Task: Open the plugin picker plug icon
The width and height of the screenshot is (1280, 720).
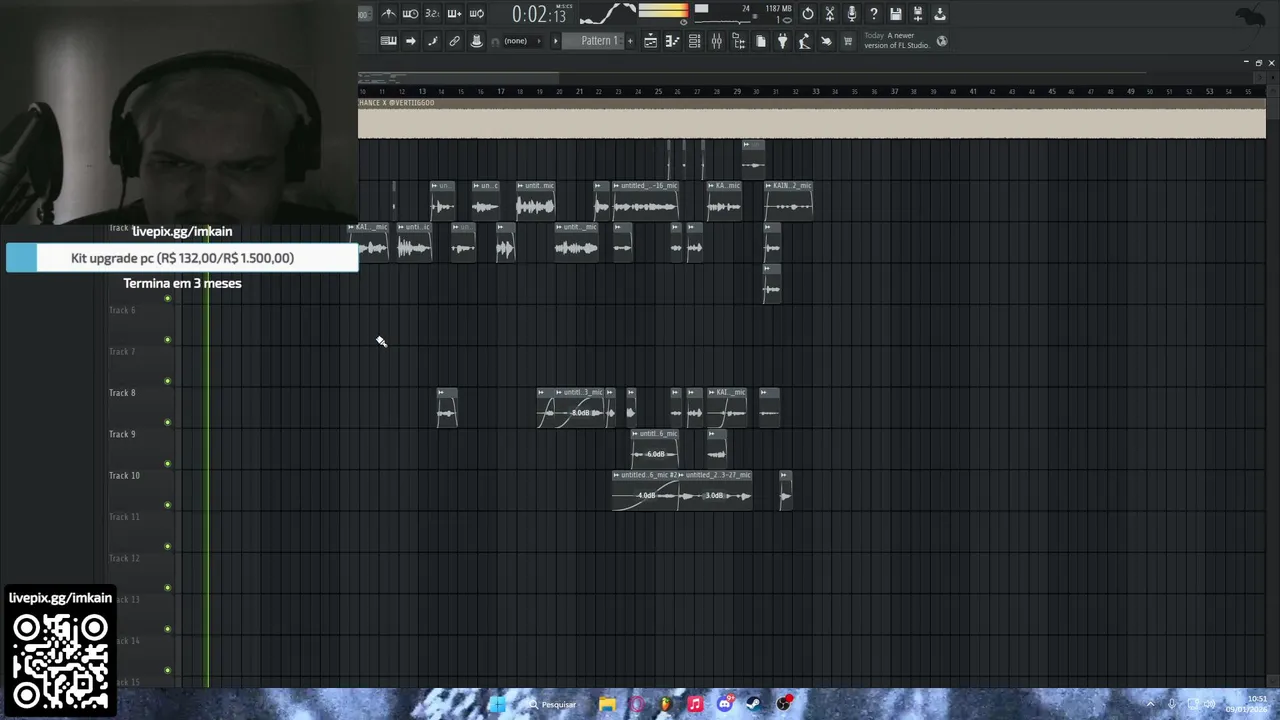Action: tap(782, 41)
